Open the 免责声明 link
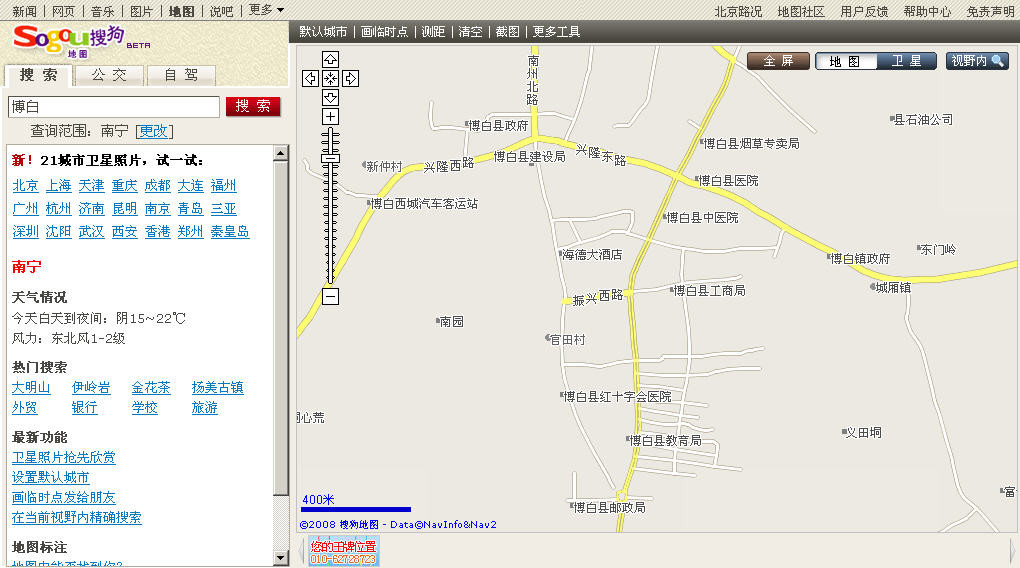The width and height of the screenshot is (1020, 568). [990, 11]
